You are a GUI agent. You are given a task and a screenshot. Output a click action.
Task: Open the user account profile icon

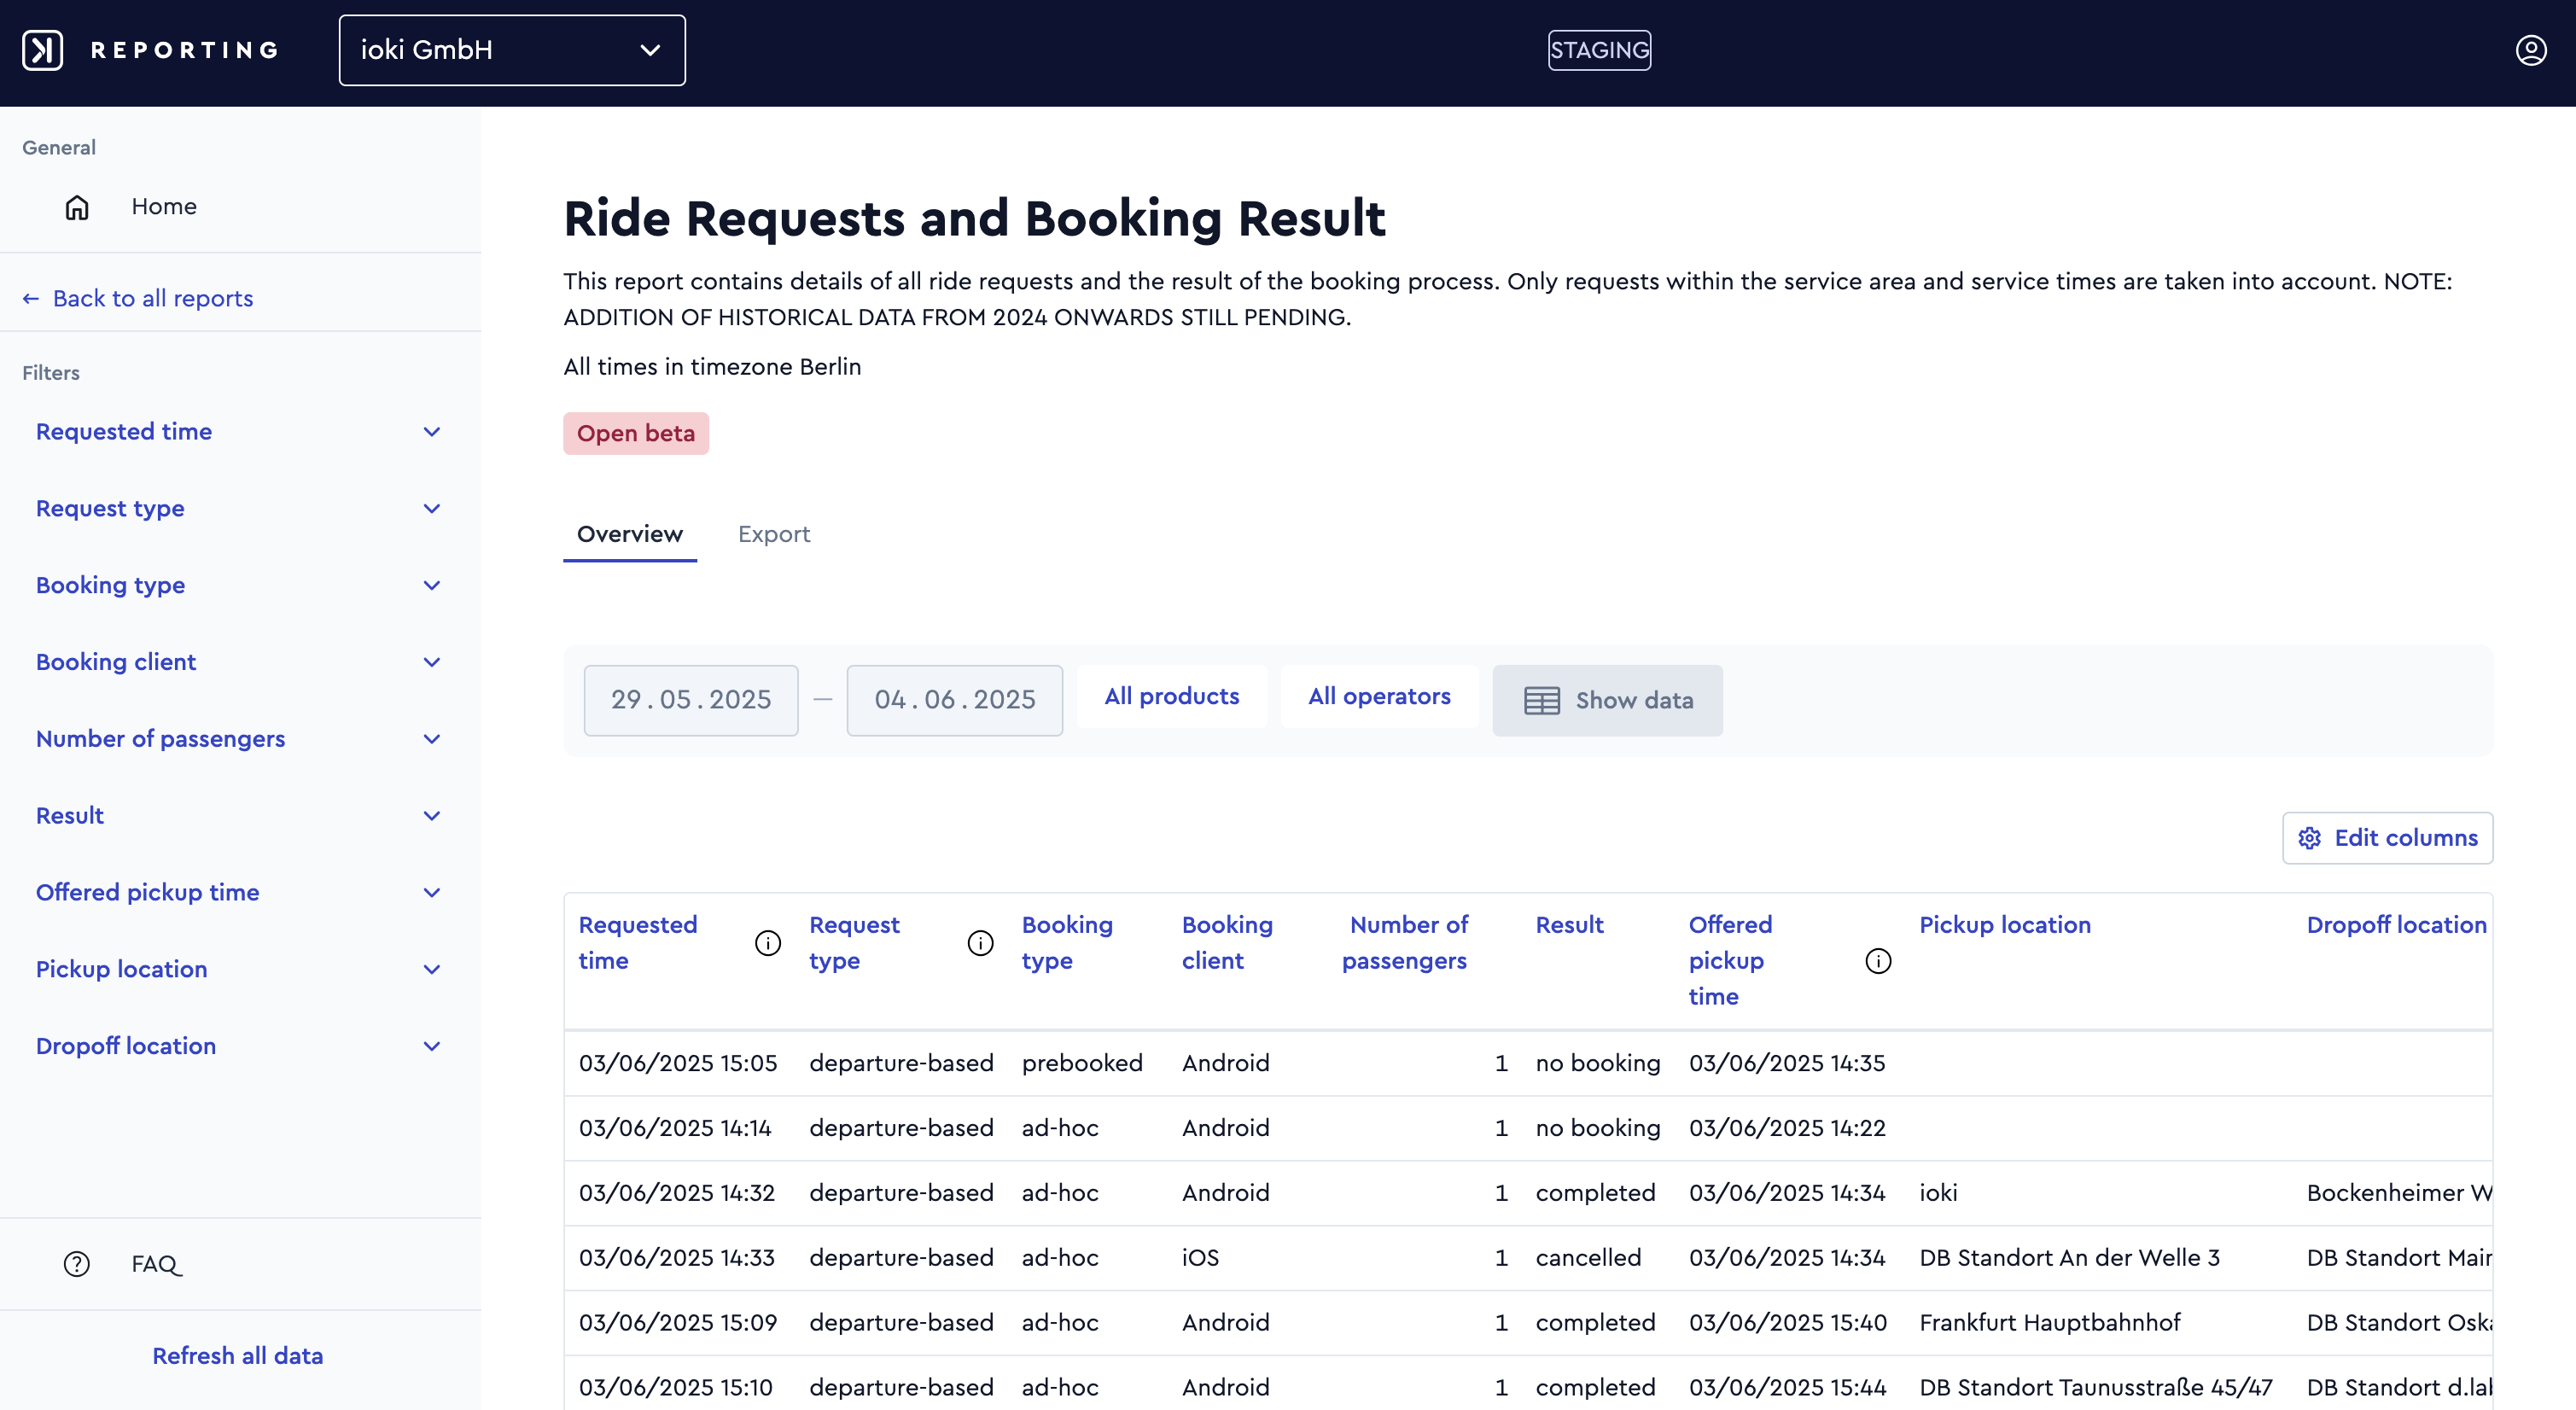pyautogui.click(x=2530, y=50)
